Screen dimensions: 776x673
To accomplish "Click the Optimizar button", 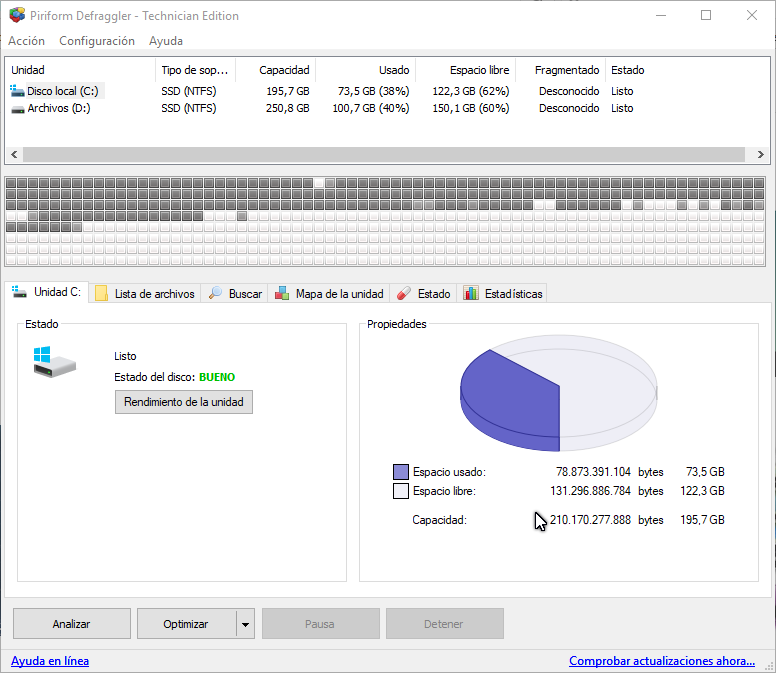I will [186, 624].
